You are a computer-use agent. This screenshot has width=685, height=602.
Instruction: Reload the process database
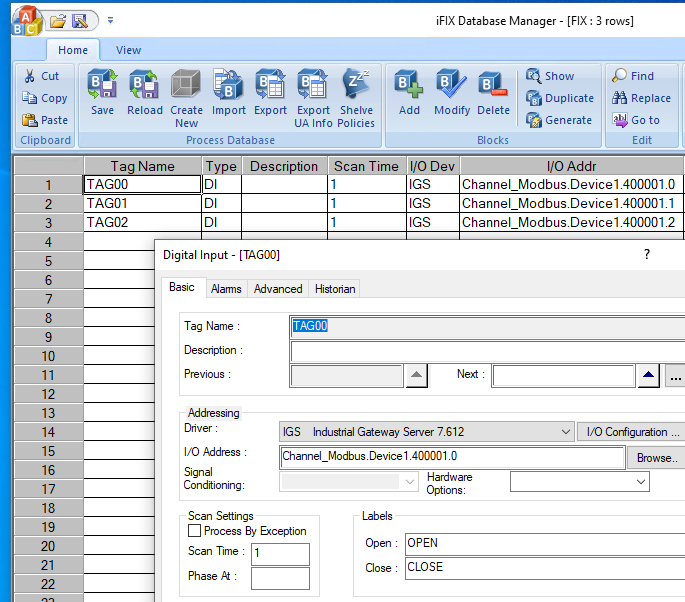145,92
